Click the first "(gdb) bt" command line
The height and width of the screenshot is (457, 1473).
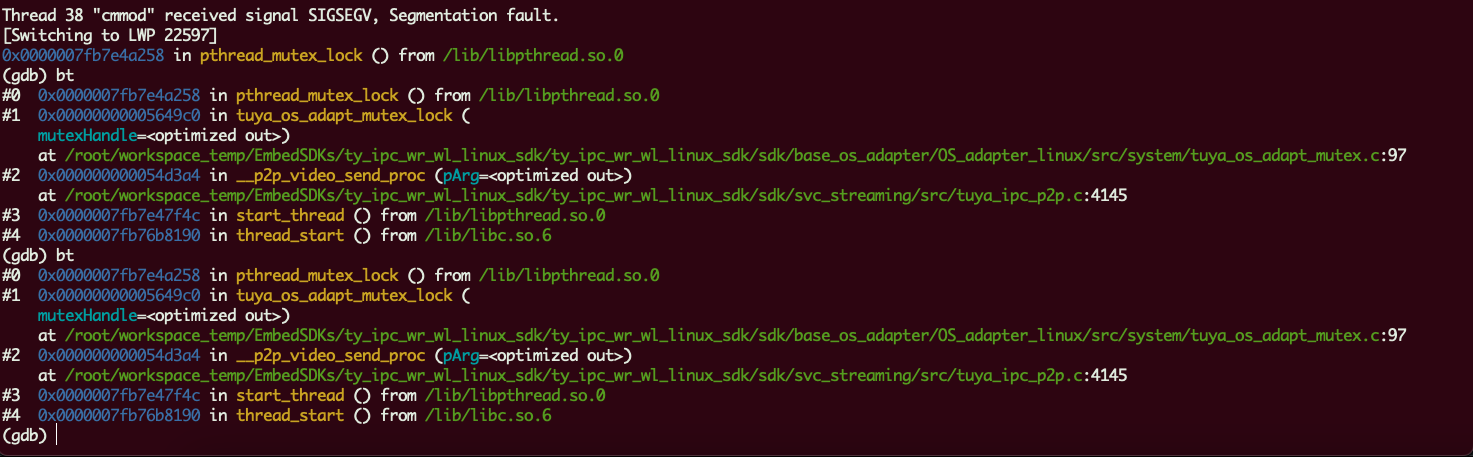[x=38, y=76]
